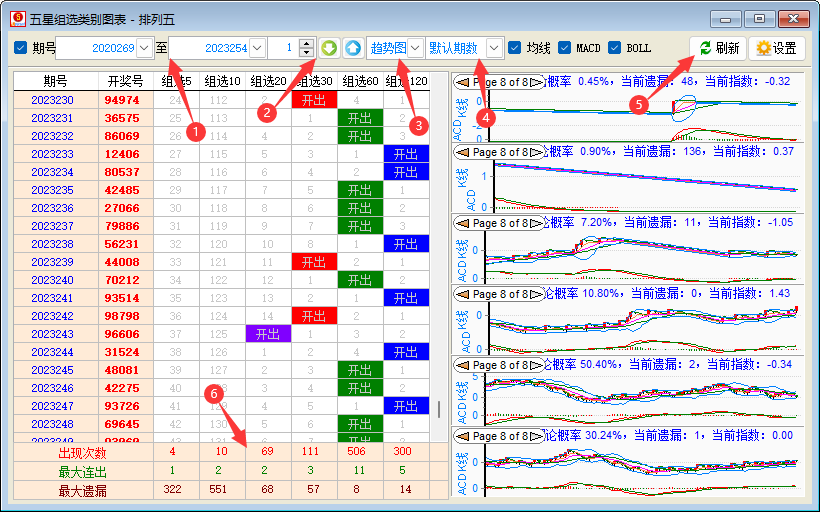Disable the MACD indicator checkbox

click(565, 48)
